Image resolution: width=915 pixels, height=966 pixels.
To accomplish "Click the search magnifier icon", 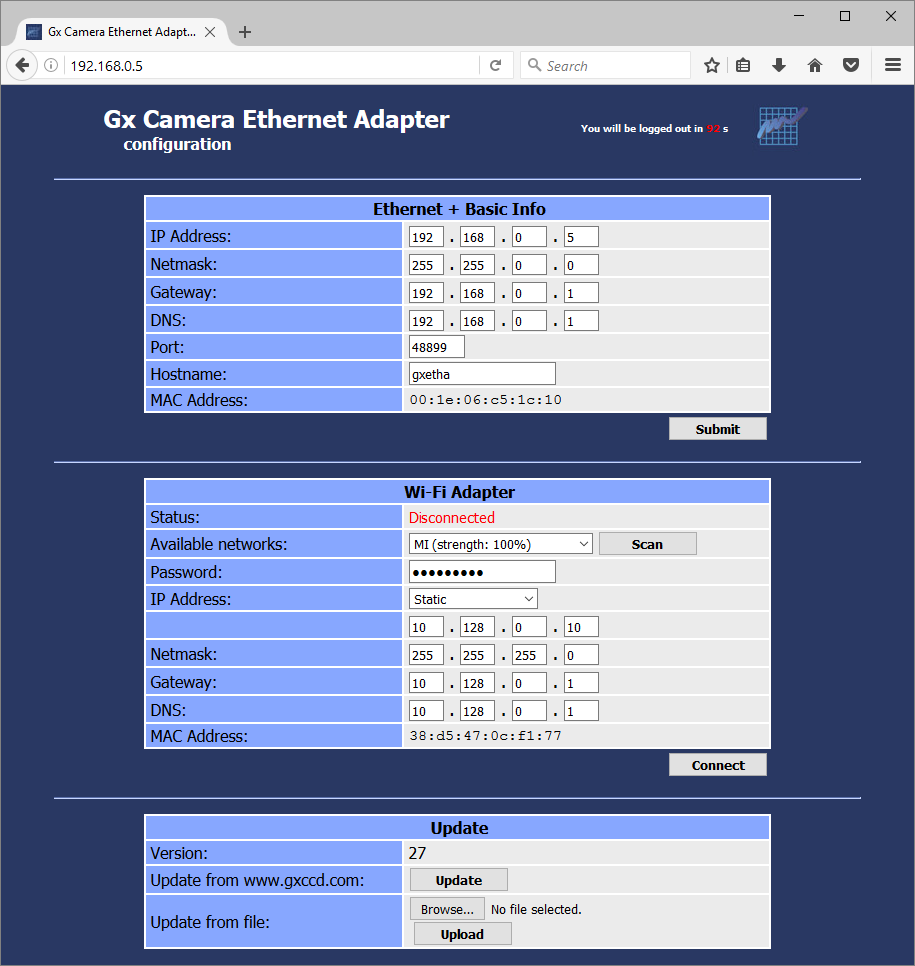I will point(534,65).
